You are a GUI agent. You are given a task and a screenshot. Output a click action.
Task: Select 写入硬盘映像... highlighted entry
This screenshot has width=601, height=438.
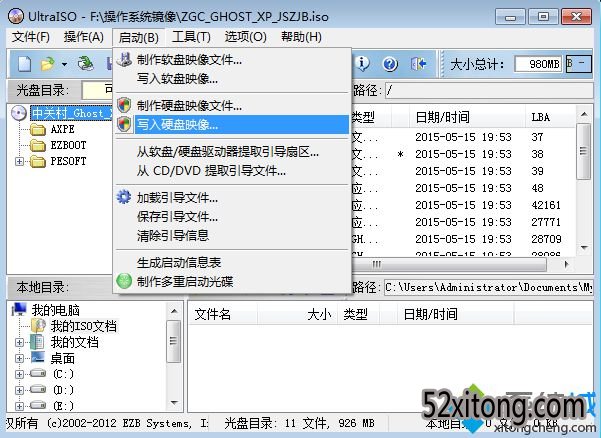[x=233, y=125]
